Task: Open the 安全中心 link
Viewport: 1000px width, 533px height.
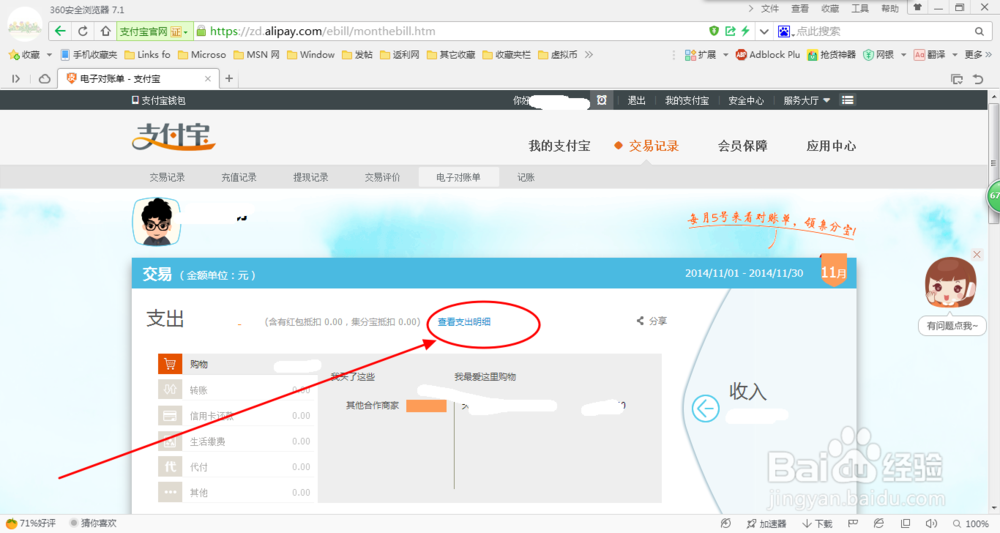Action: coord(746,100)
